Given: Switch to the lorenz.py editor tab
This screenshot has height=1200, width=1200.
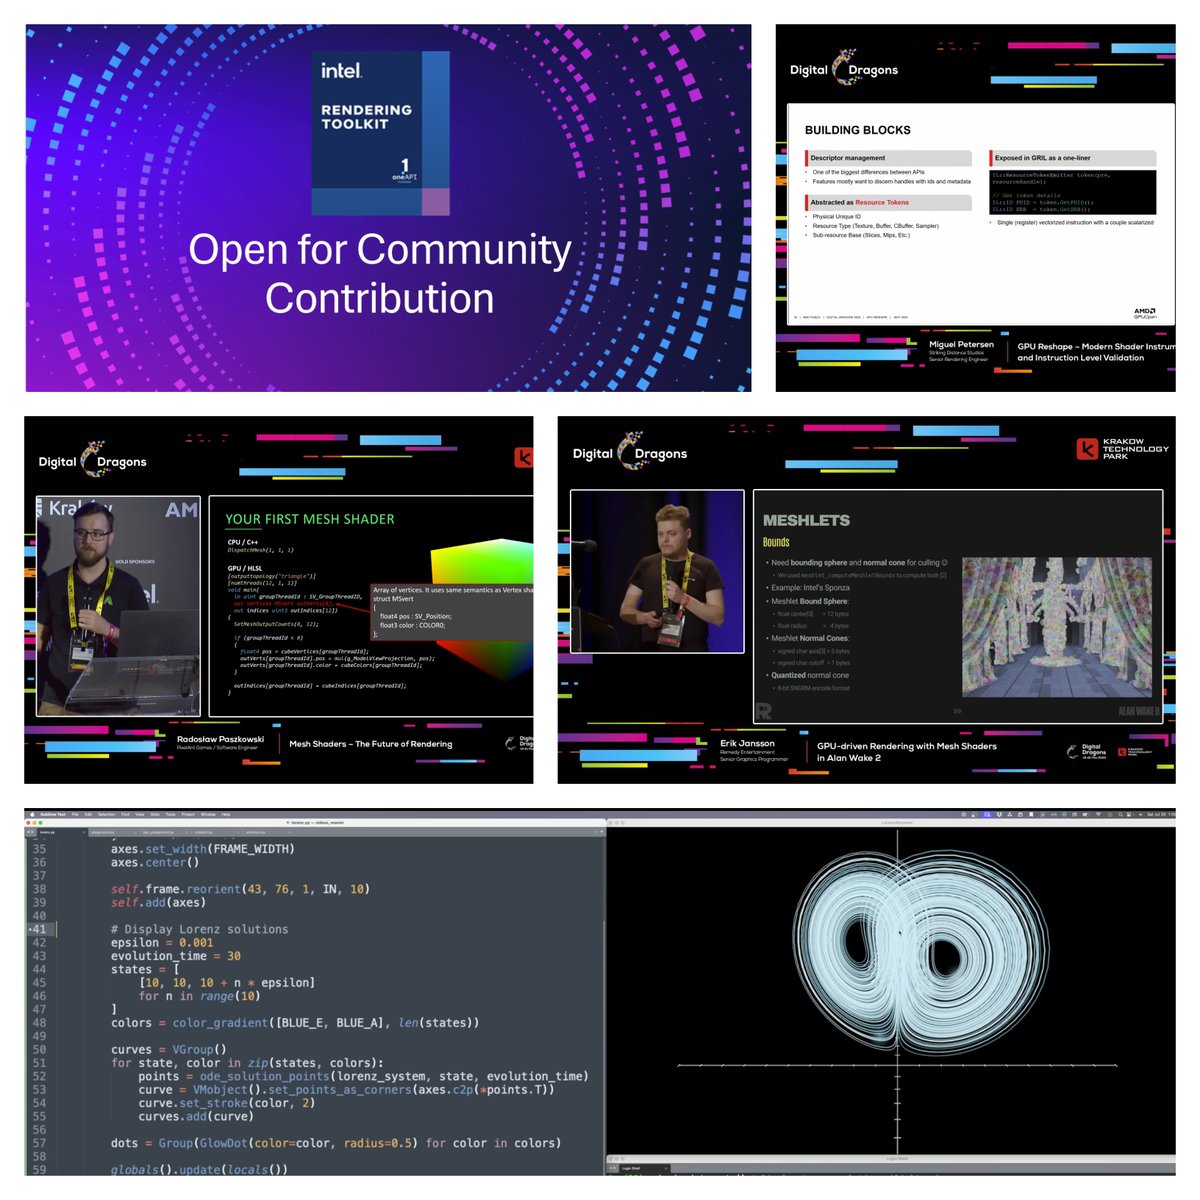Looking at the screenshot, I should [x=61, y=832].
